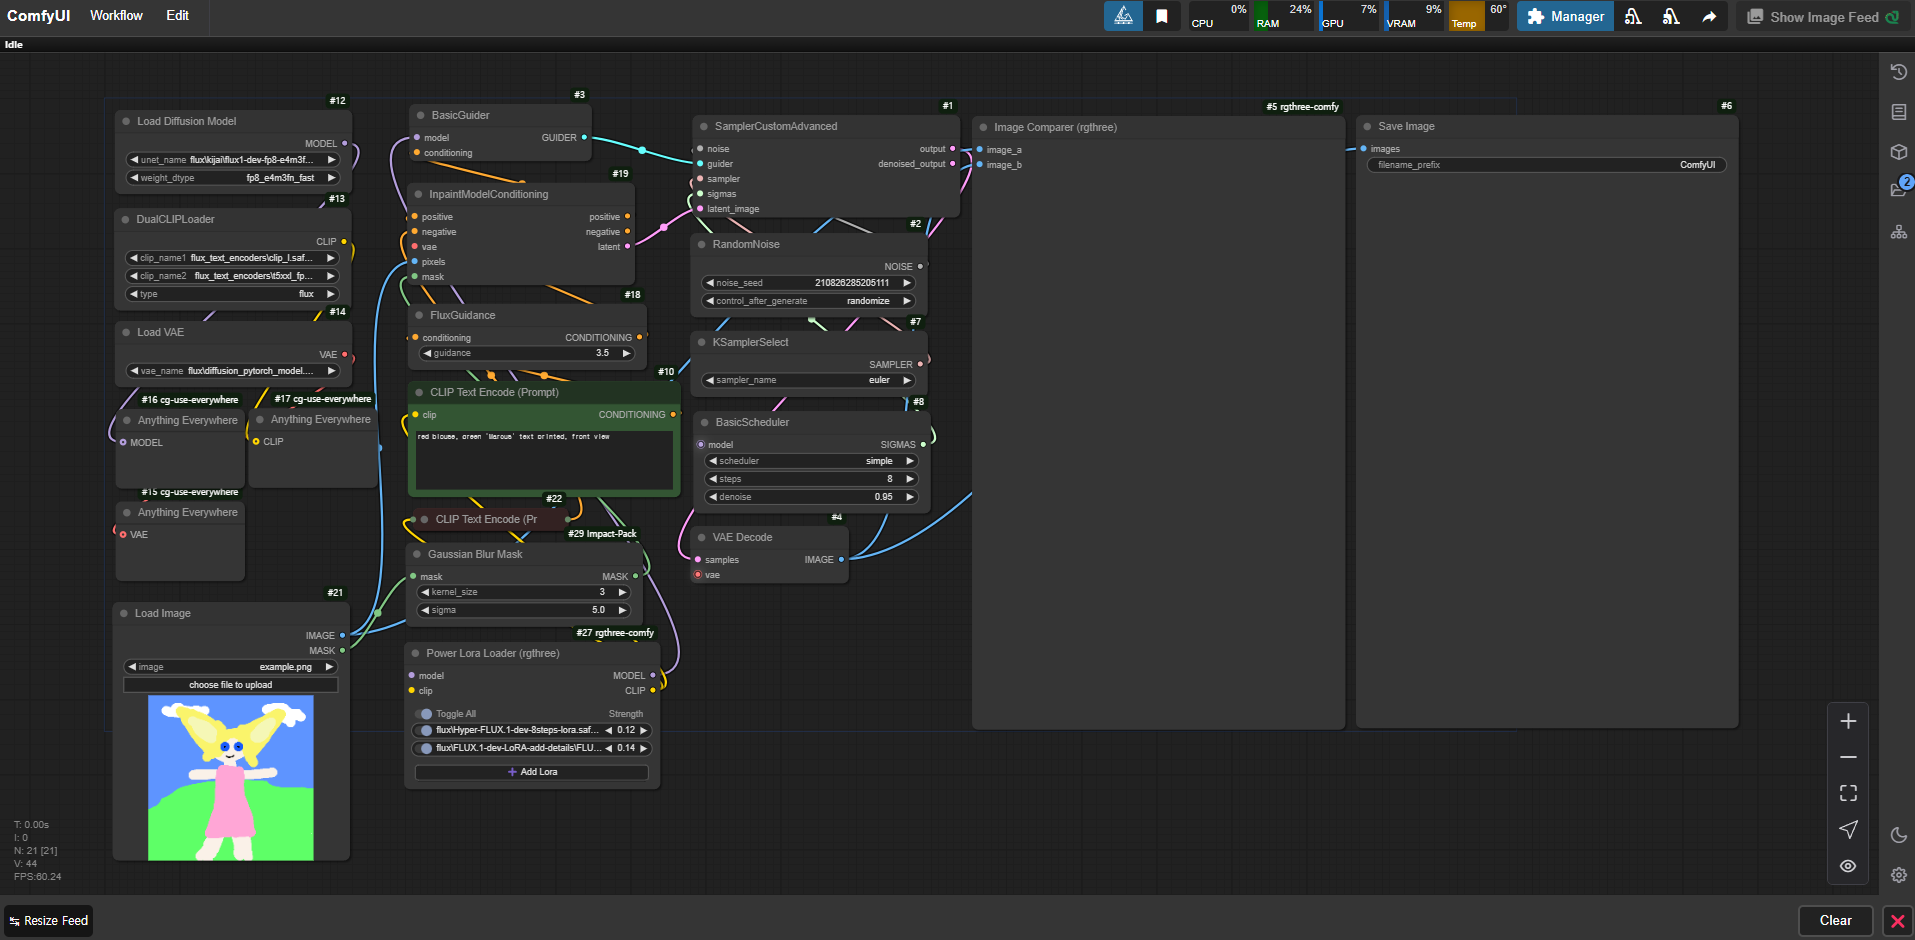Adjust the denoise 0.95 slider in BasicScheduler
This screenshot has width=1915, height=940.
pos(810,497)
